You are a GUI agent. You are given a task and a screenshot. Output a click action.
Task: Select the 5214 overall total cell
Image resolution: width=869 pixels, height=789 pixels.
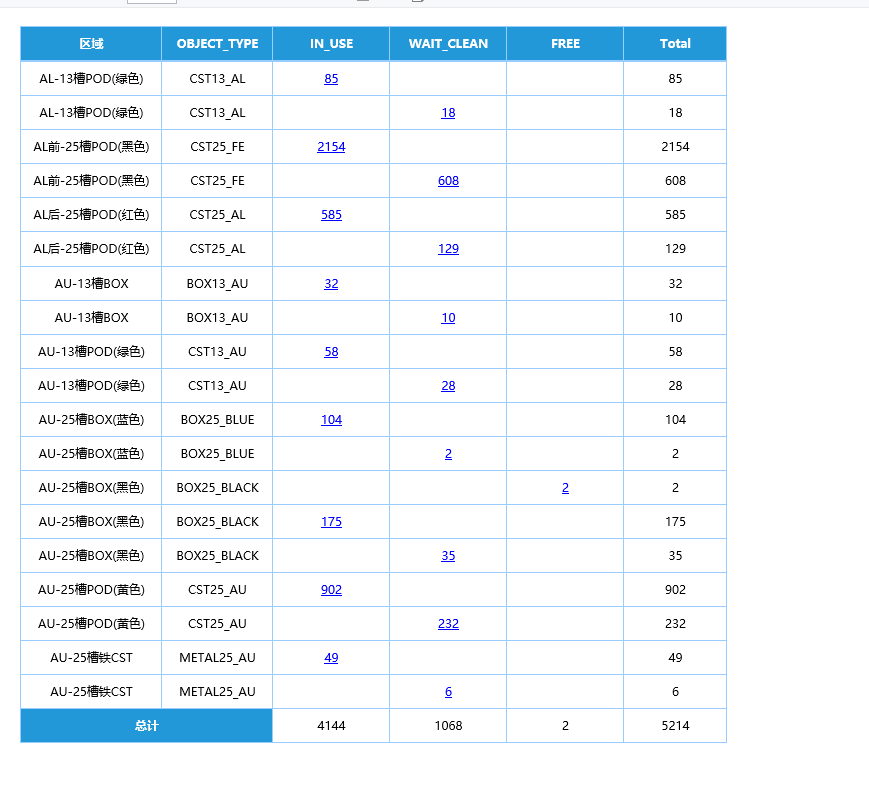[x=675, y=726]
